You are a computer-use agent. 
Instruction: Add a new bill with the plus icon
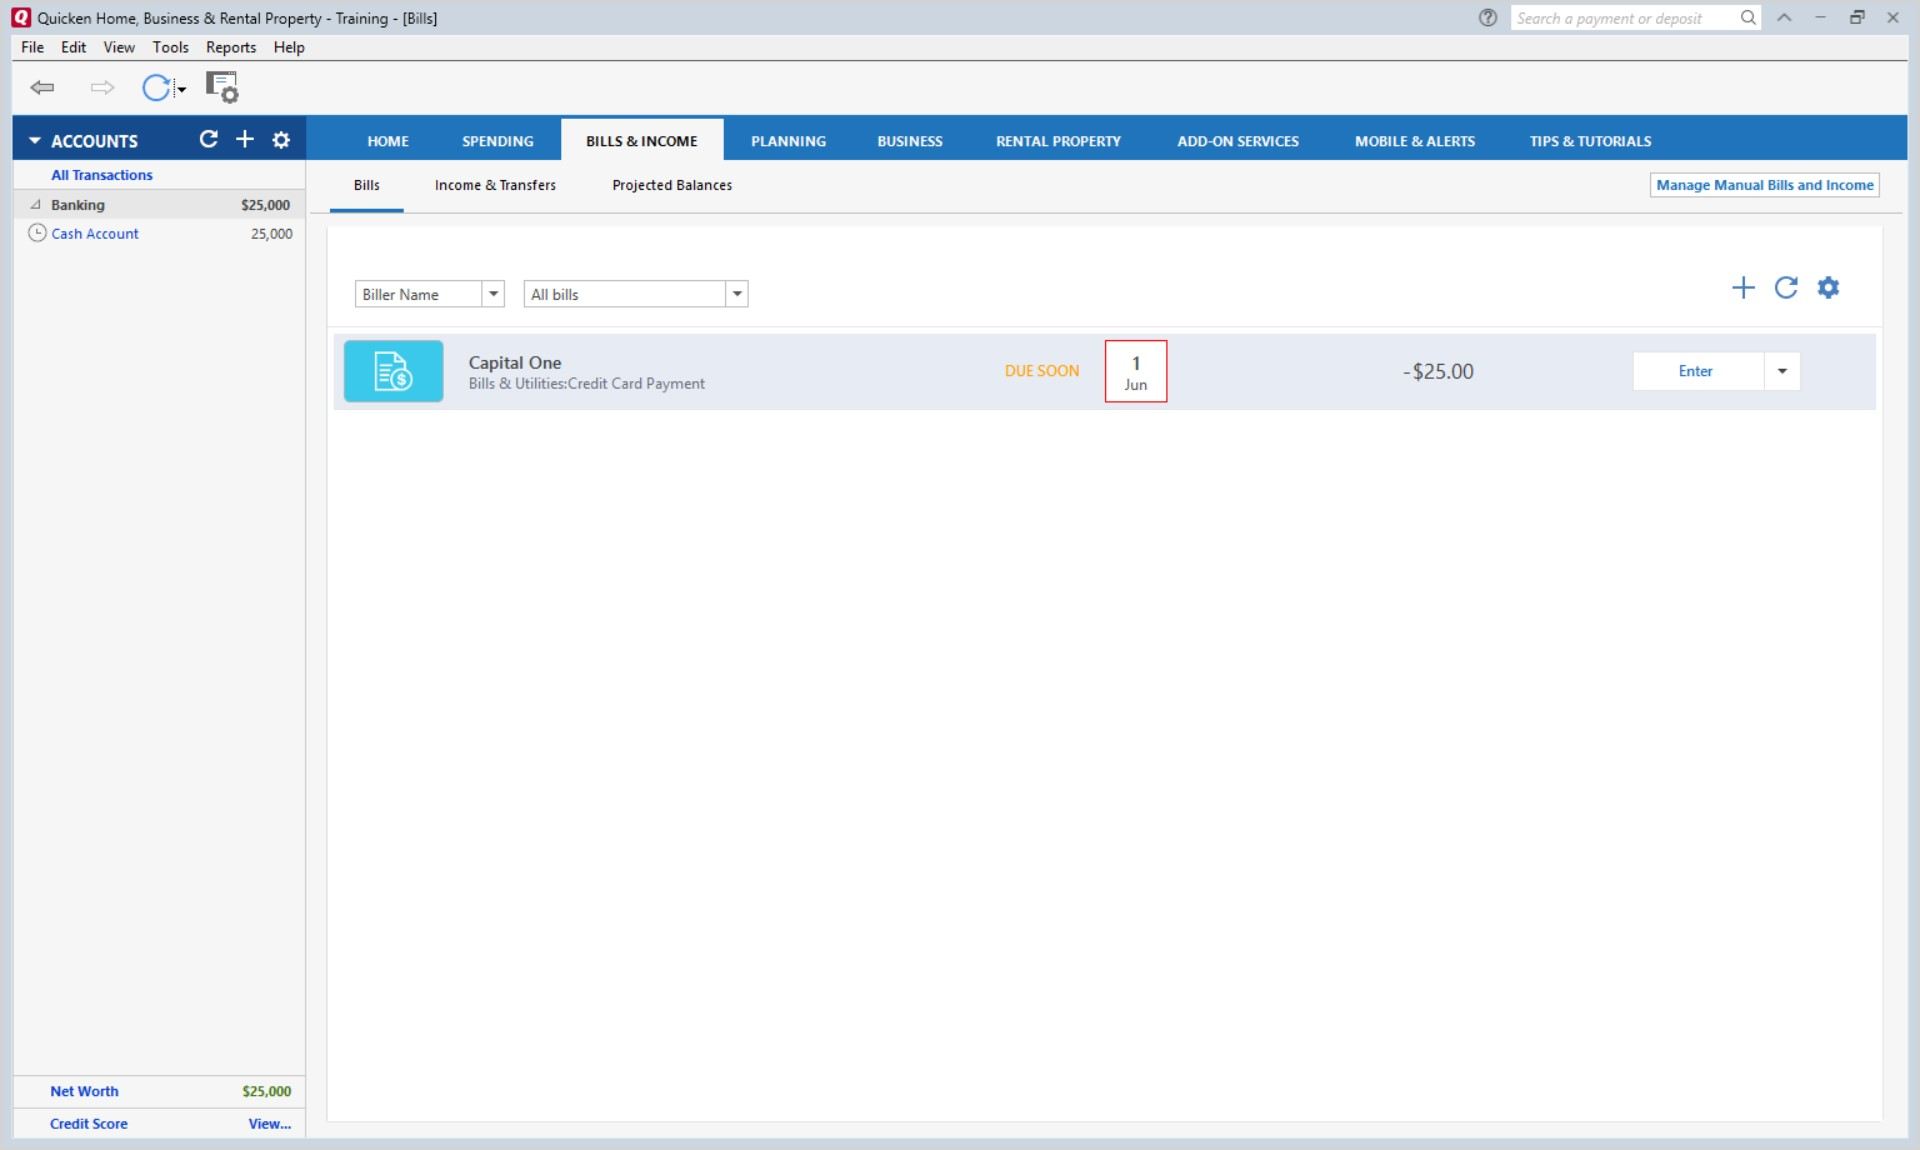coord(1743,288)
